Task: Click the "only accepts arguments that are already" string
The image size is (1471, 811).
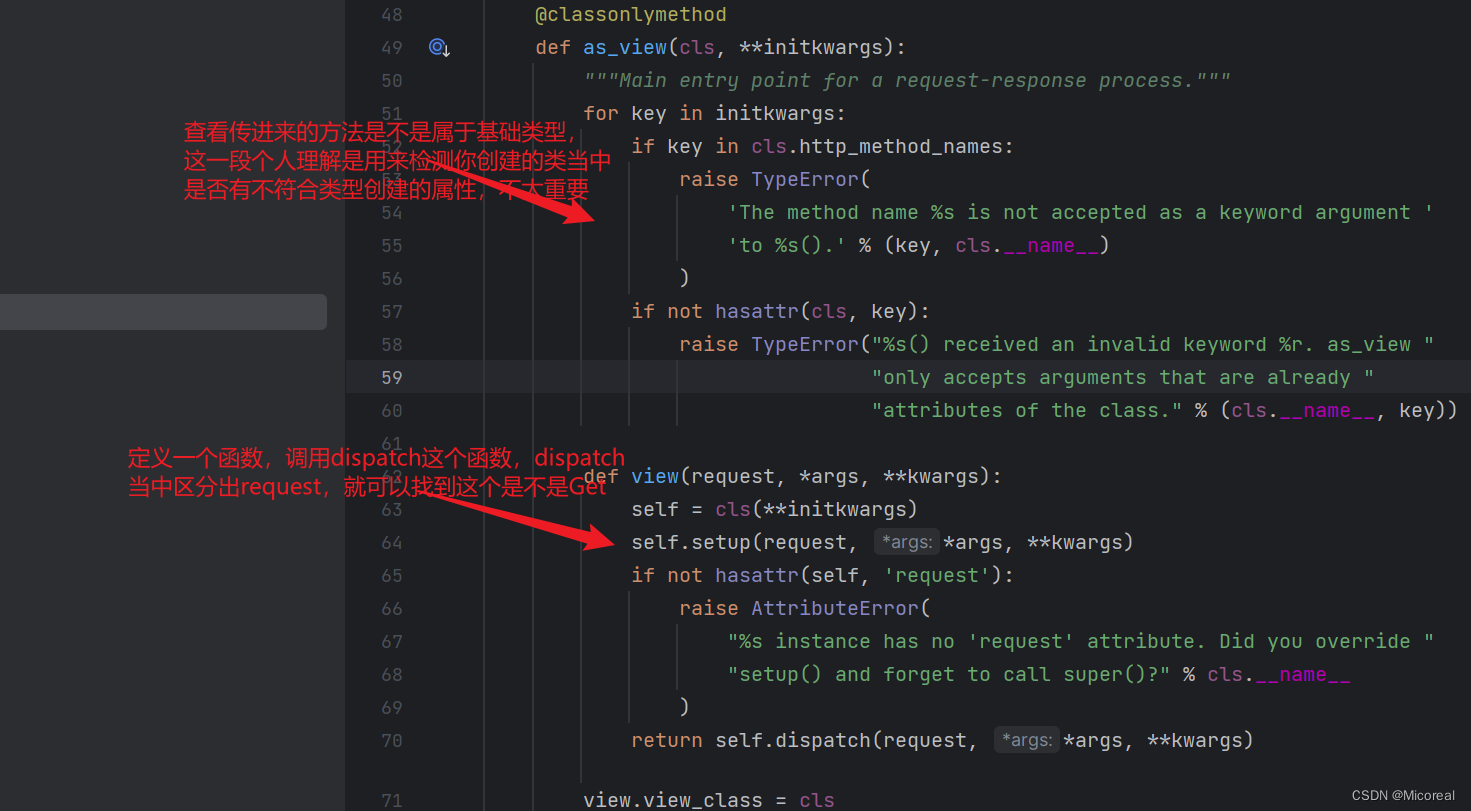Action: [x=1122, y=377]
